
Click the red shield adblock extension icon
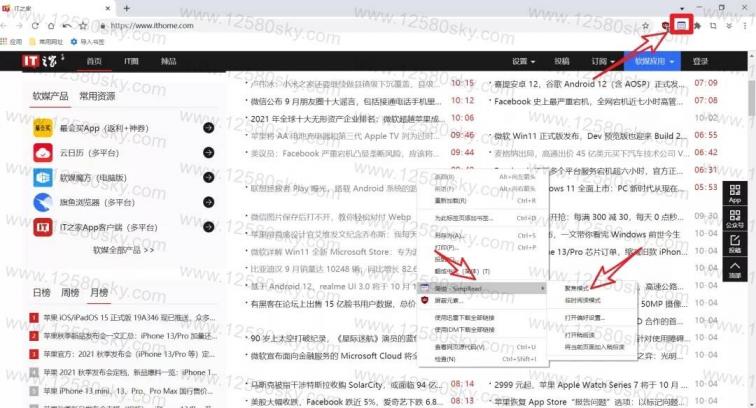tap(665, 26)
